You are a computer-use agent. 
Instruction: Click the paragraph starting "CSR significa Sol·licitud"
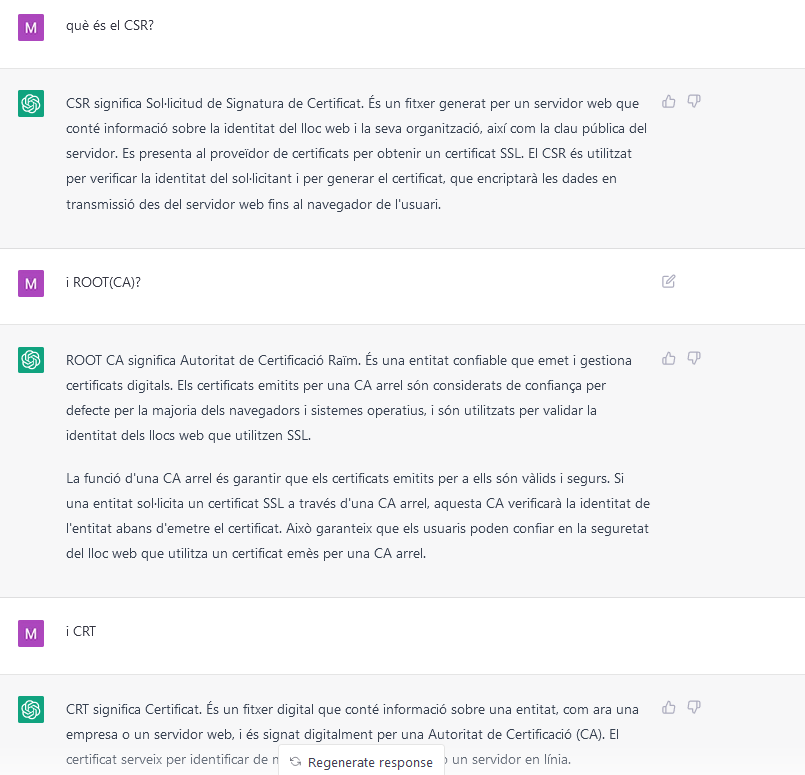(357, 154)
